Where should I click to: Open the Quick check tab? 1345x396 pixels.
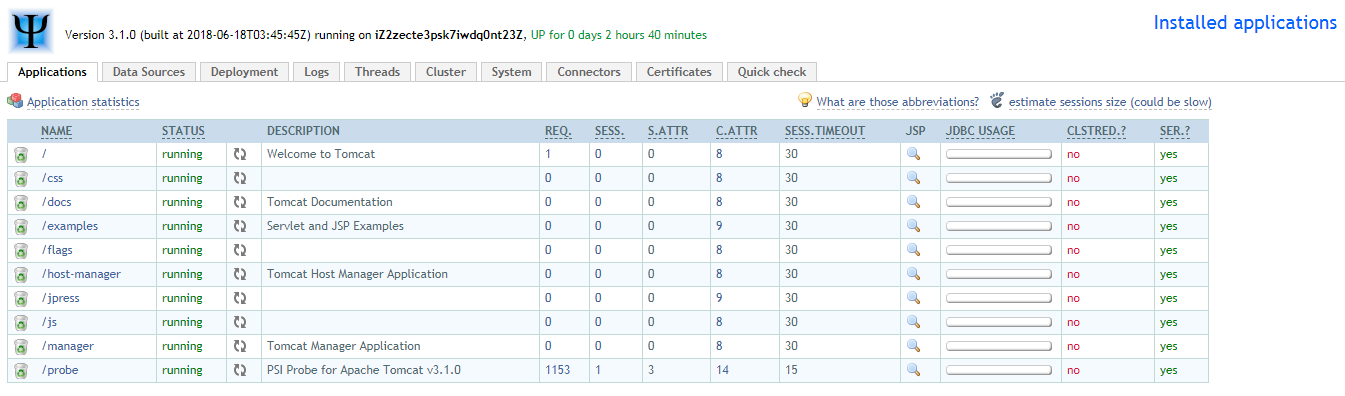(x=772, y=72)
